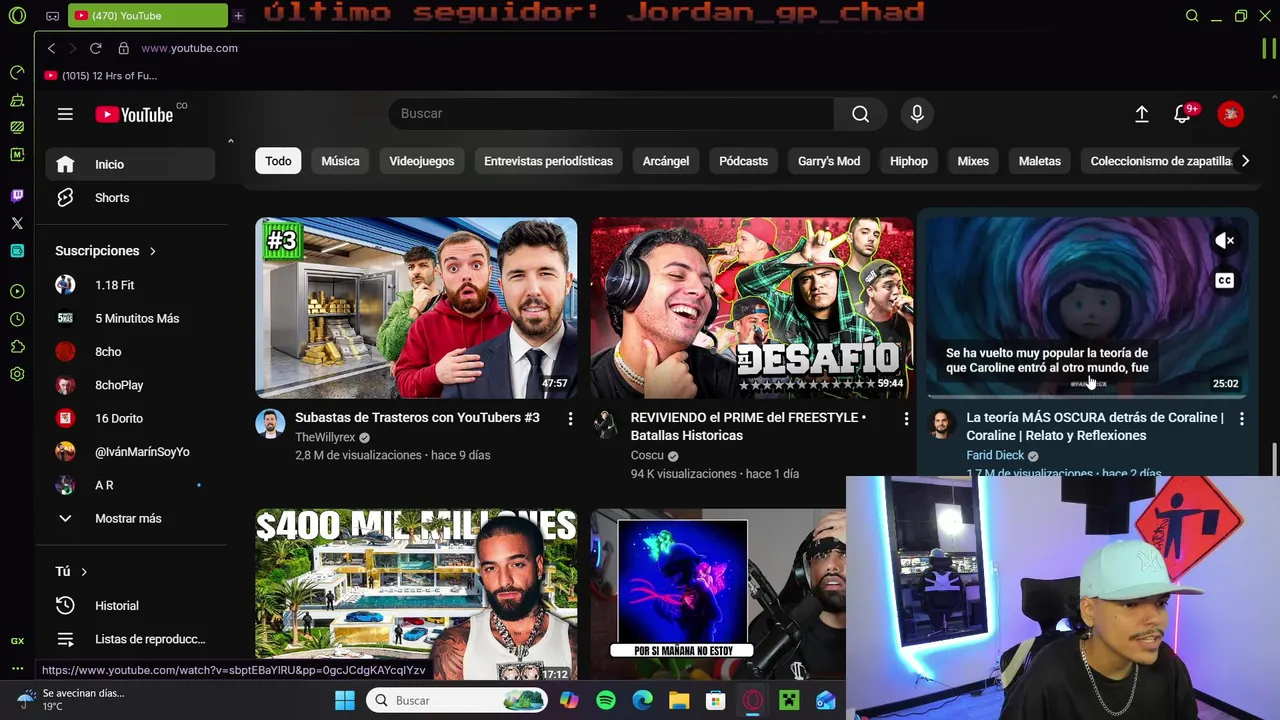Open Shorts in YouTube sidebar
The width and height of the screenshot is (1280, 720).
(x=130, y=198)
